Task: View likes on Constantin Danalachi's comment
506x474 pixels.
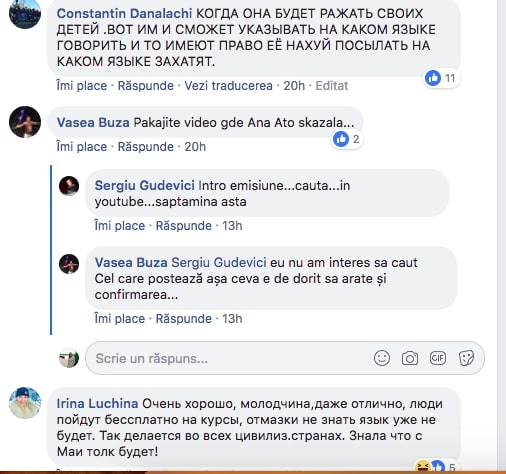Action: [441, 78]
